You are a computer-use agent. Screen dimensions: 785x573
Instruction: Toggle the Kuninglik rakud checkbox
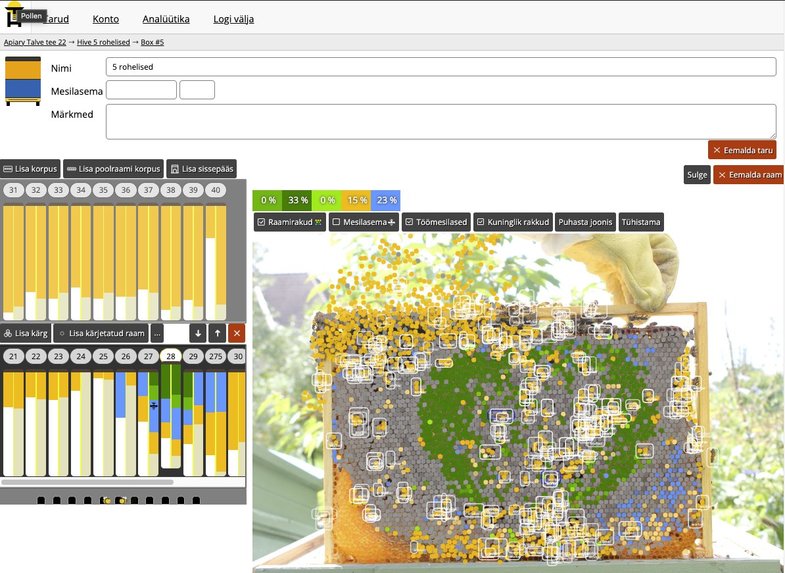point(481,222)
